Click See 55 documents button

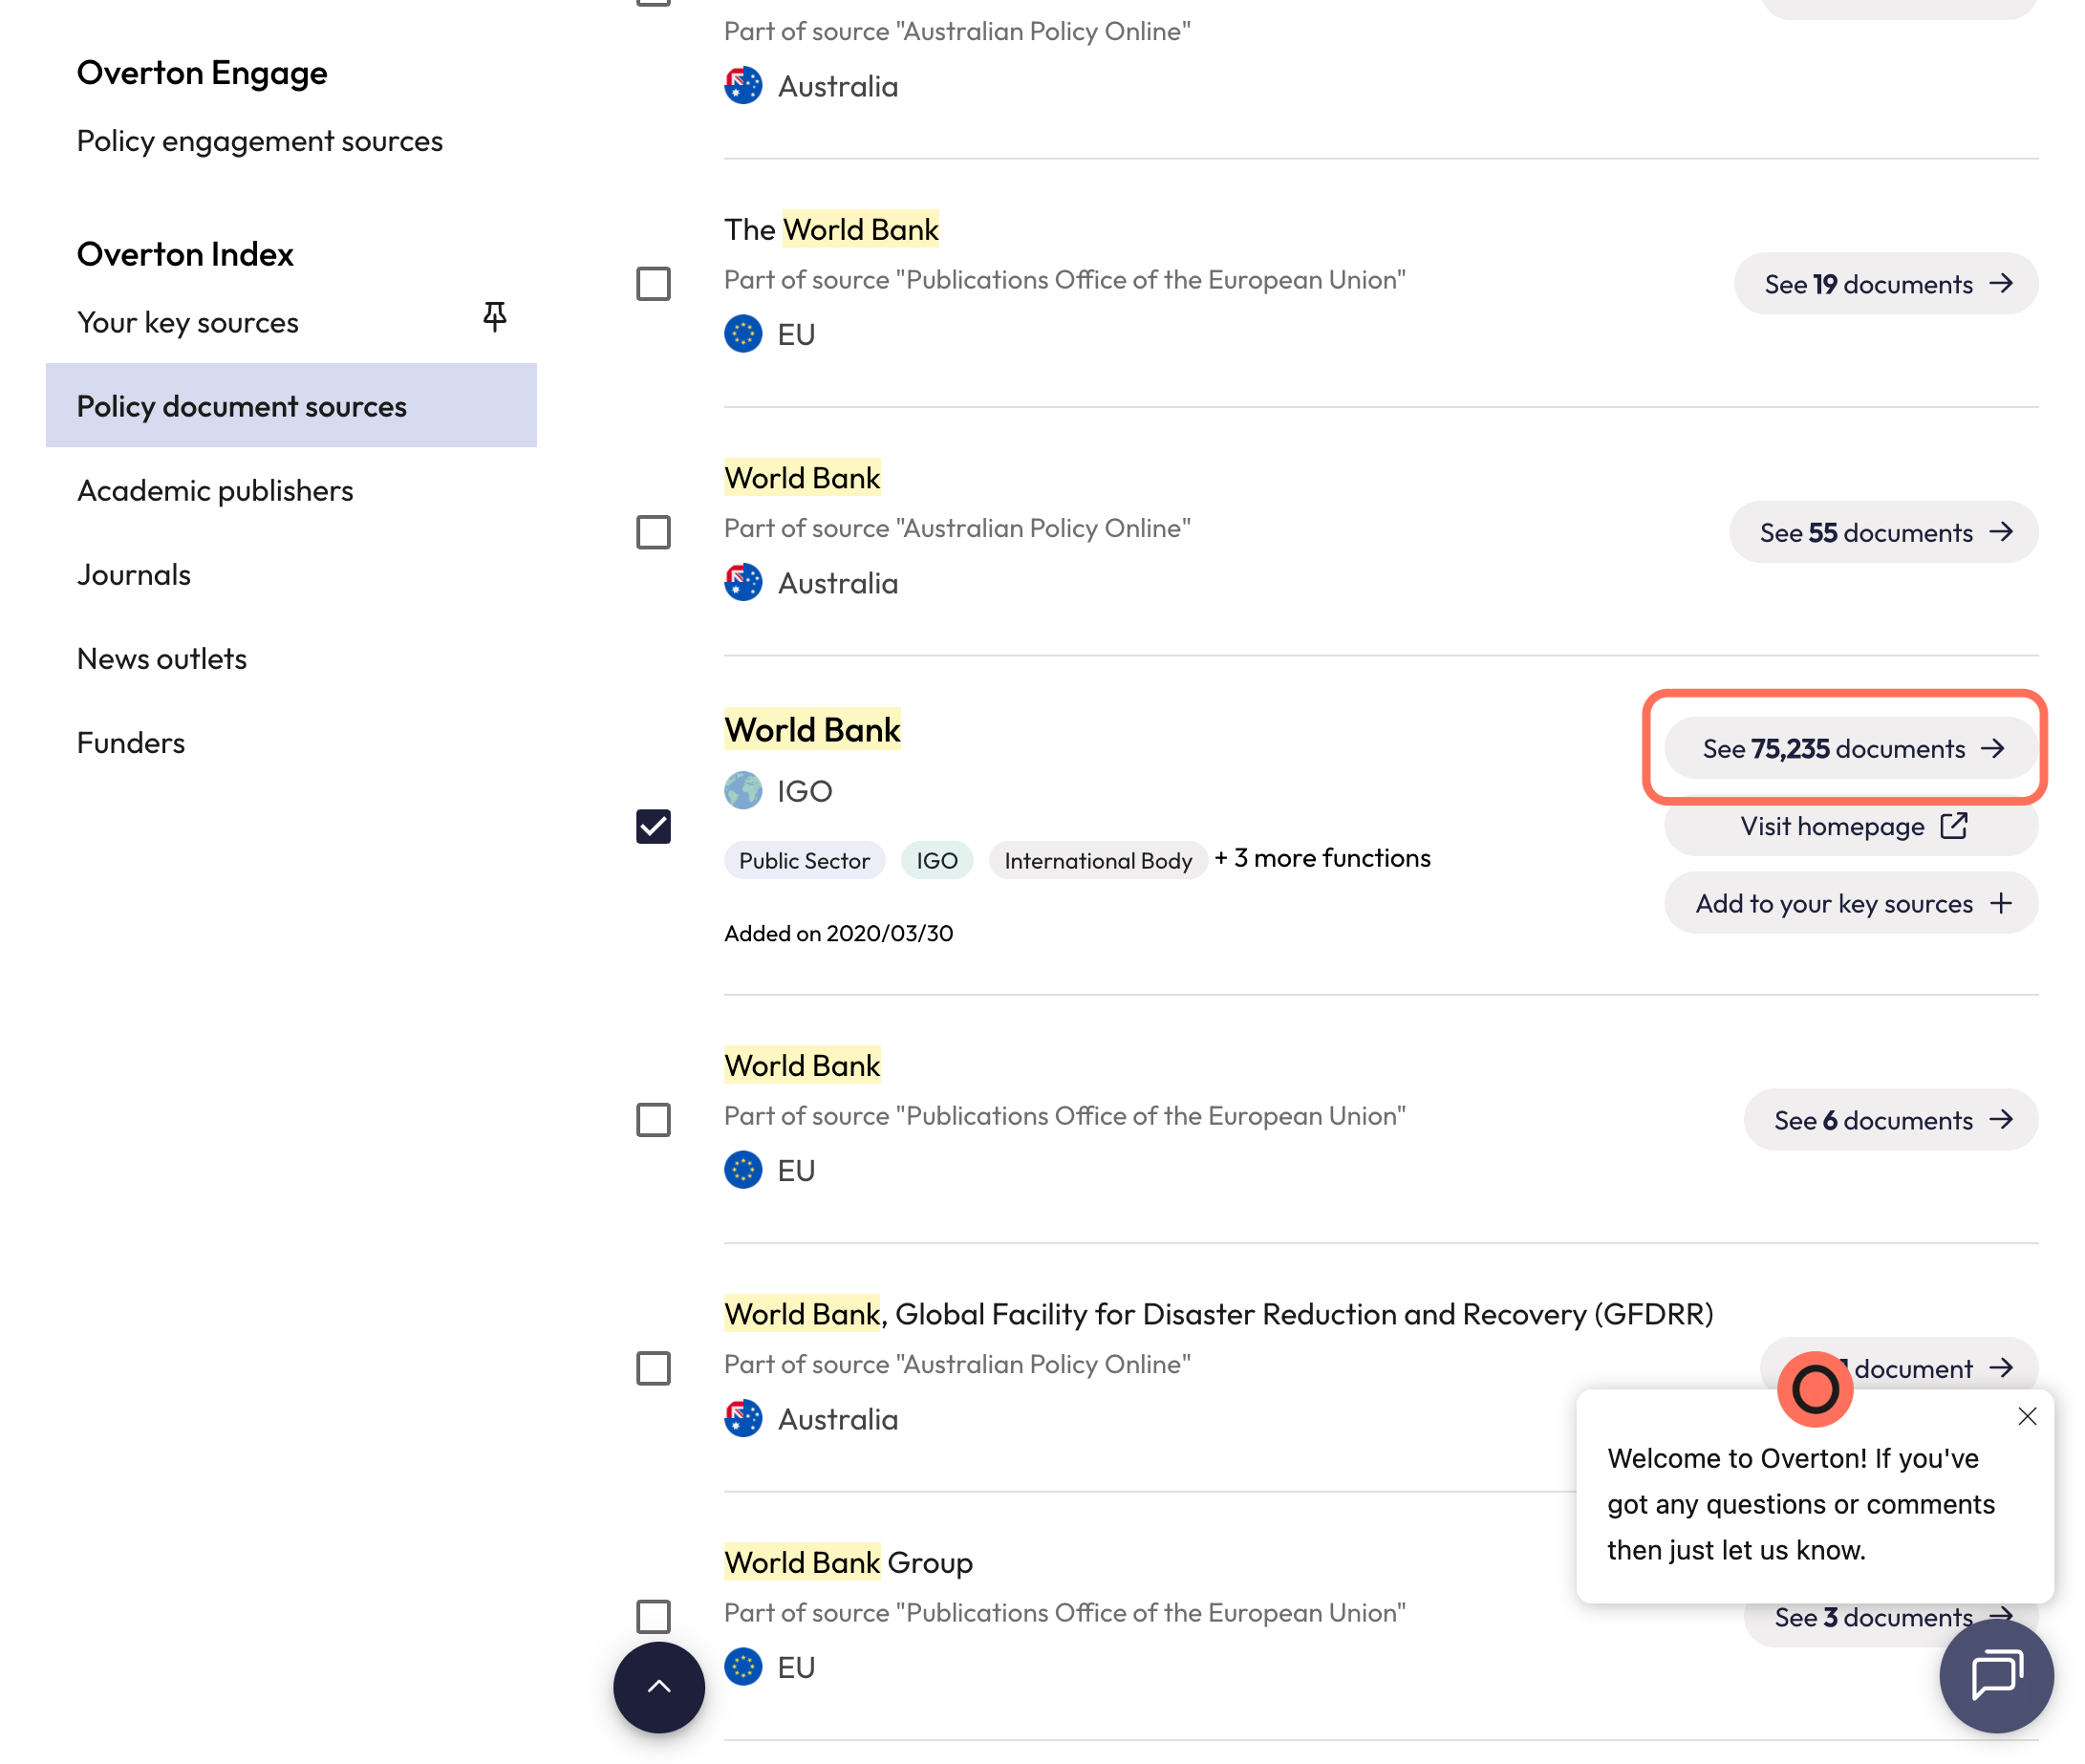1883,531
